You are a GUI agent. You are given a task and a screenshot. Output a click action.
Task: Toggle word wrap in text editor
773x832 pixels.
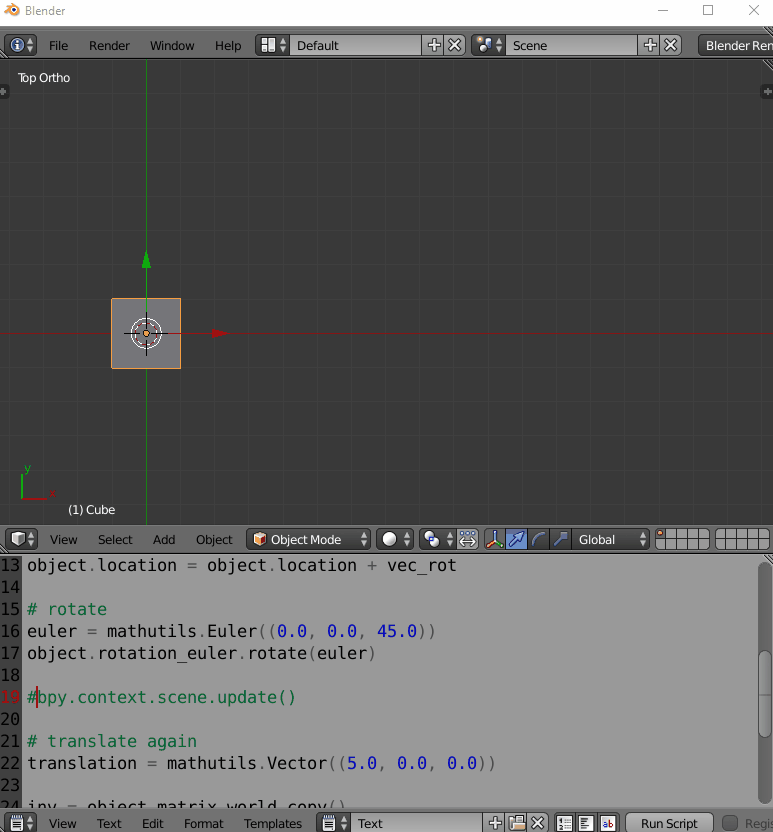click(x=586, y=823)
